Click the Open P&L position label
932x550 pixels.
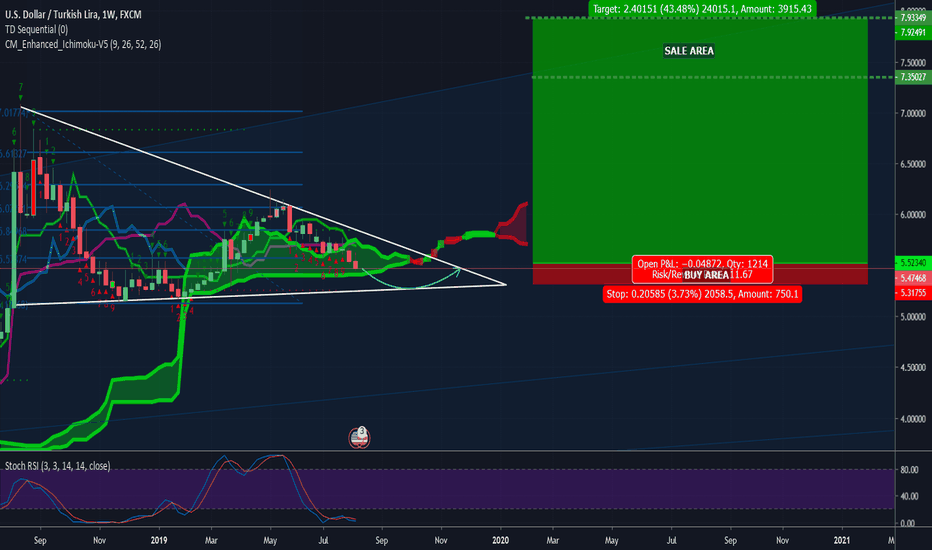[703, 269]
